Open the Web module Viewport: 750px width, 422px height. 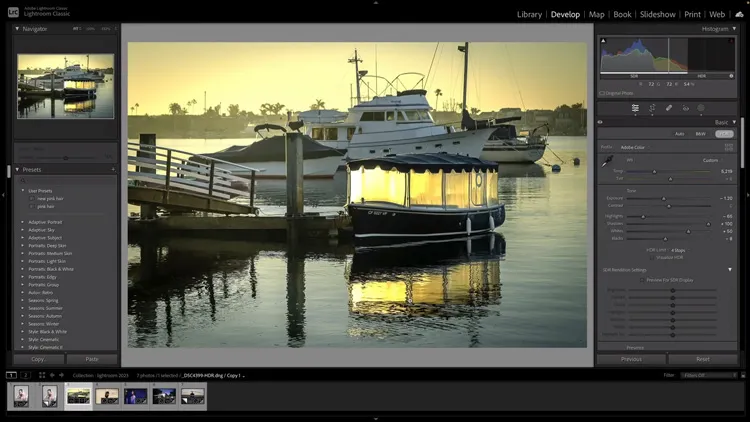(717, 14)
